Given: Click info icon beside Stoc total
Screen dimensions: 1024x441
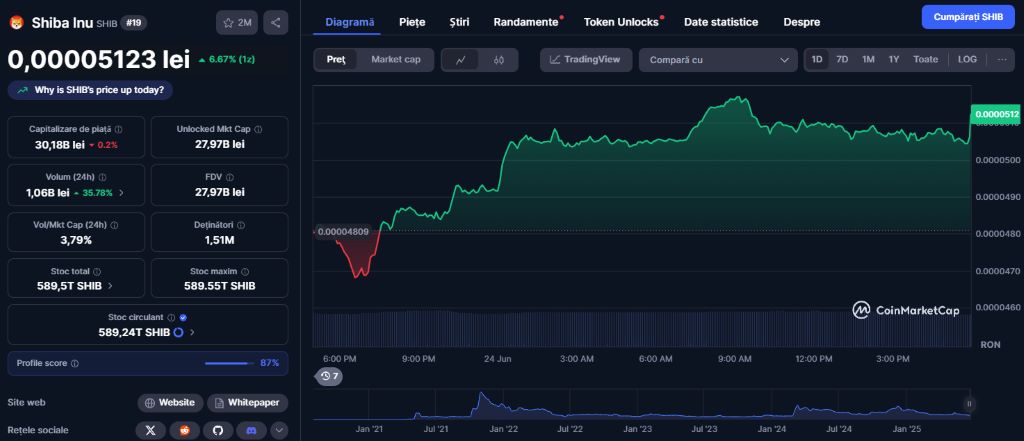Looking at the screenshot, I should (97, 271).
